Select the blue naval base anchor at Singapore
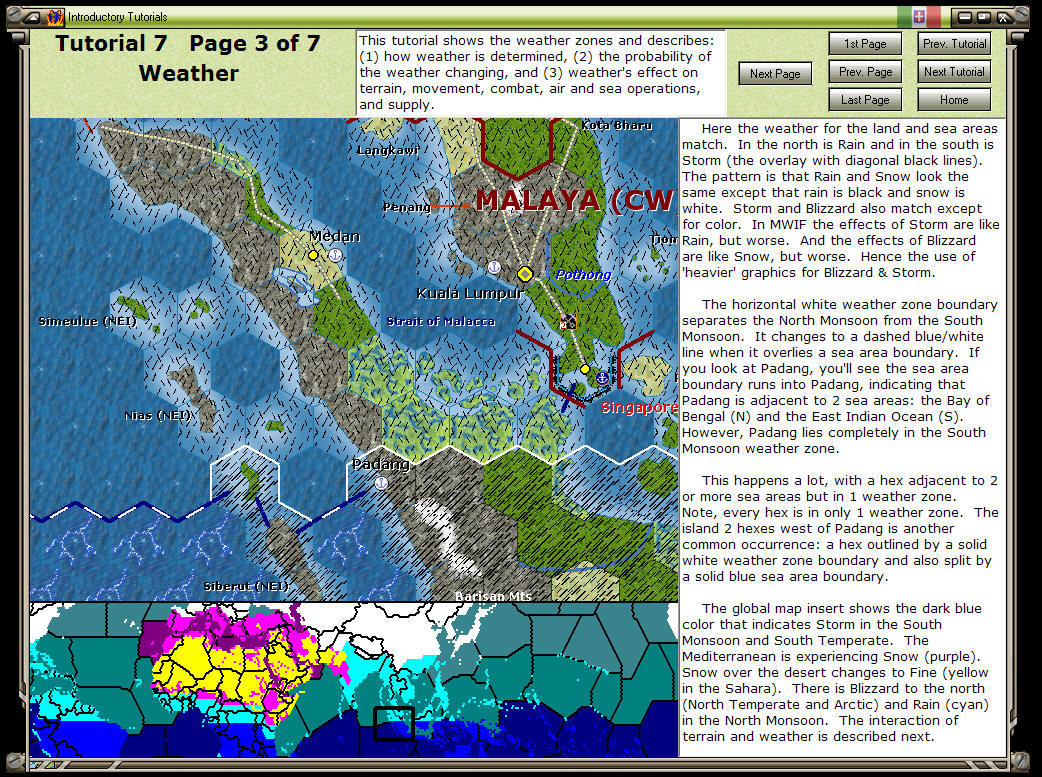Viewport: 1042px width, 777px height. coord(602,379)
